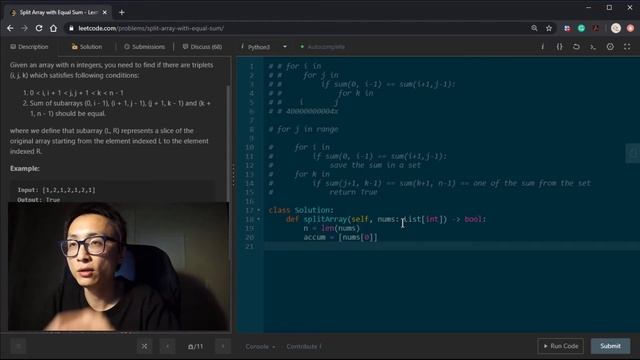The image size is (640, 360).
Task: Open the feedback tab on editor edge
Action: click(633, 153)
